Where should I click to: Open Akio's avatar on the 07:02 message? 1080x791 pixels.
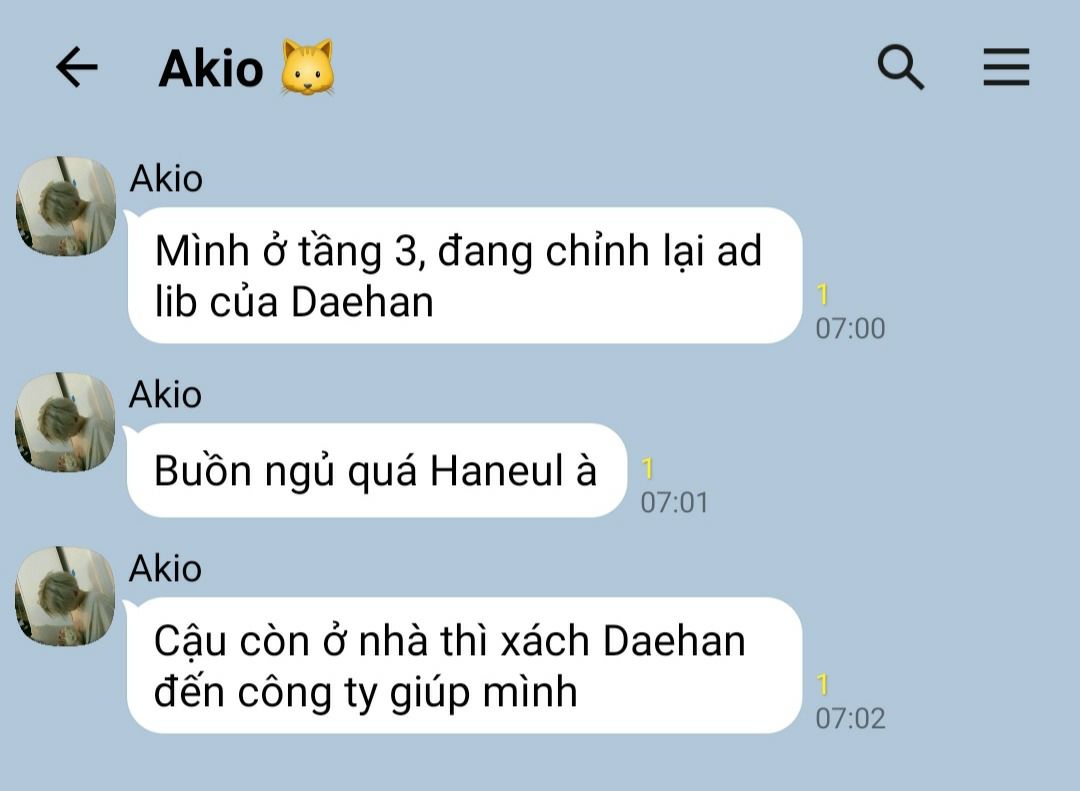coord(65,596)
